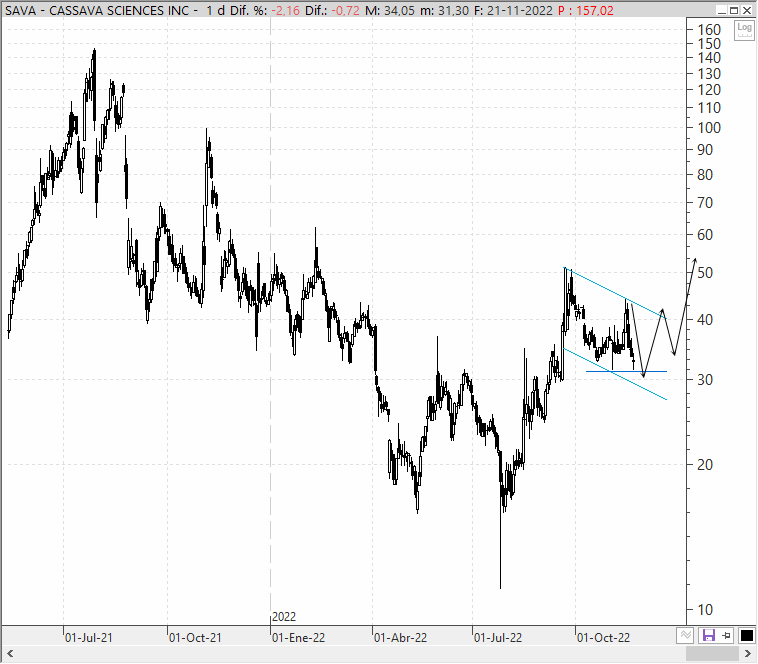Click the 01-Ene-22 date axis label
Image resolution: width=758 pixels, height=664 pixels.
(x=298, y=638)
